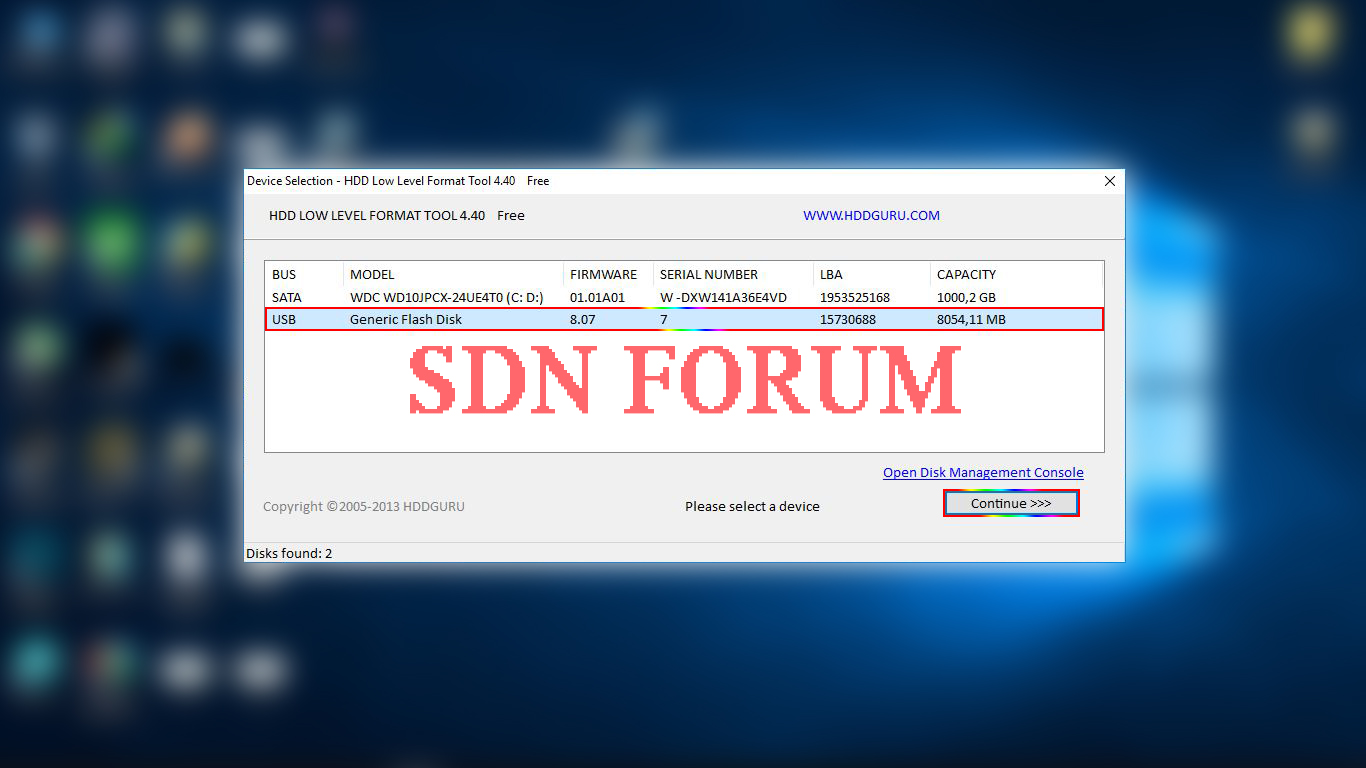The height and width of the screenshot is (768, 1366).
Task: Click the MODEL column header
Action: point(372,274)
